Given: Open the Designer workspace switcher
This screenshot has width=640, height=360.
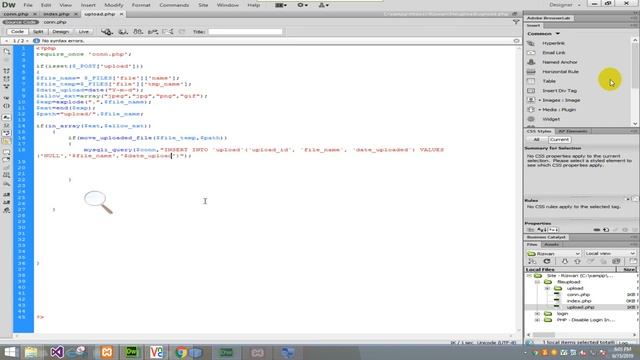Looking at the screenshot, I should click(564, 5).
